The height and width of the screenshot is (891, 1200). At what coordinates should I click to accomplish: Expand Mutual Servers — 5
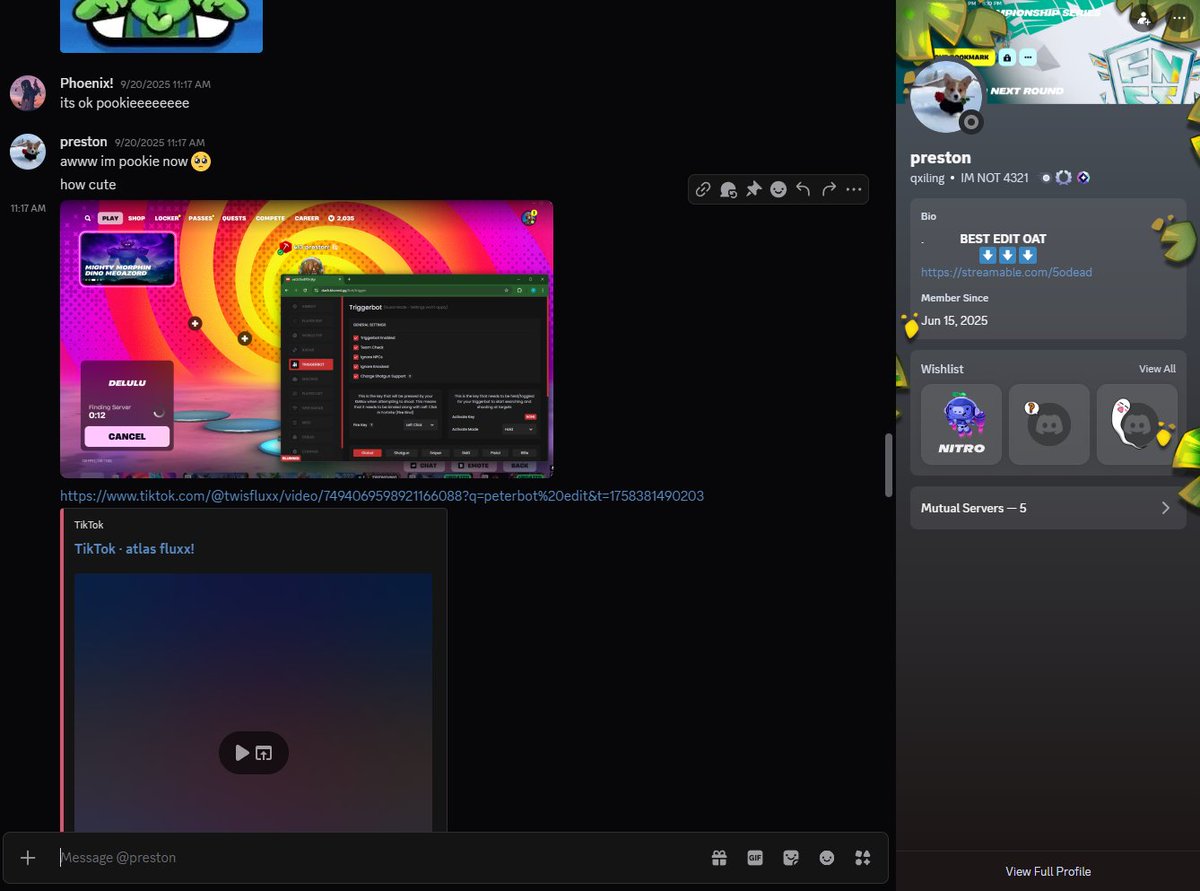[1048, 508]
